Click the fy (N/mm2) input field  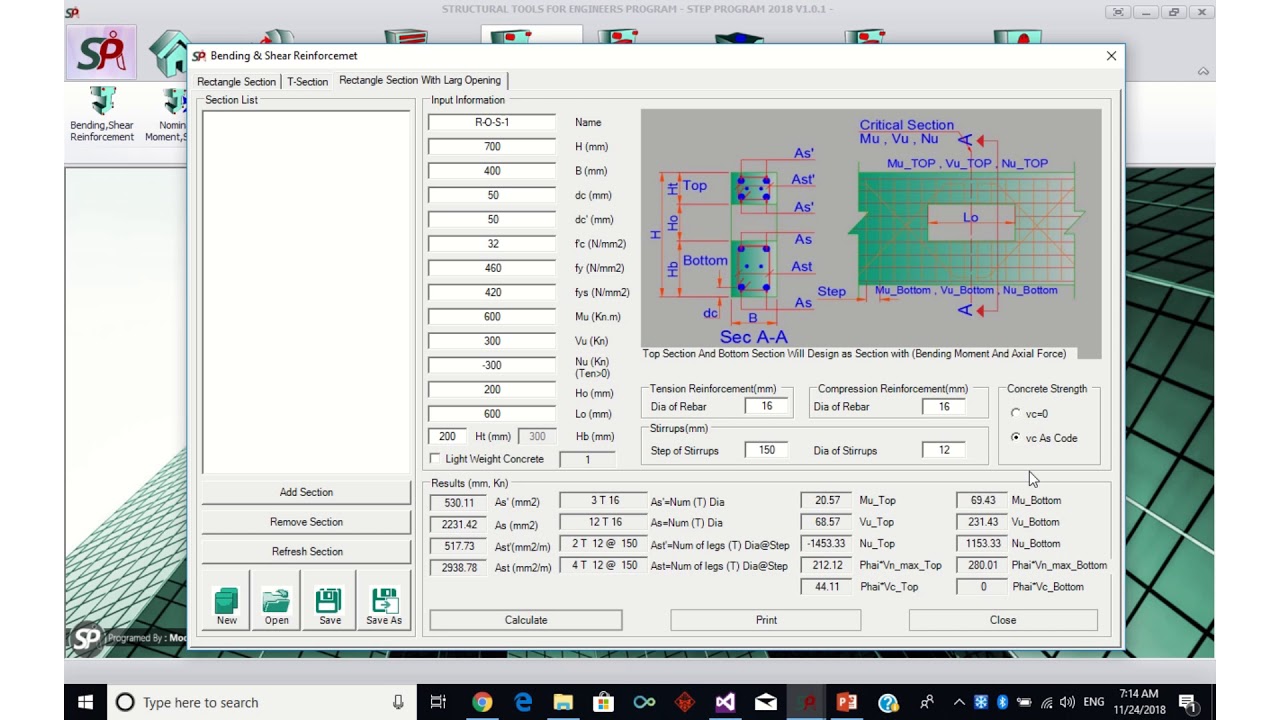pos(492,268)
